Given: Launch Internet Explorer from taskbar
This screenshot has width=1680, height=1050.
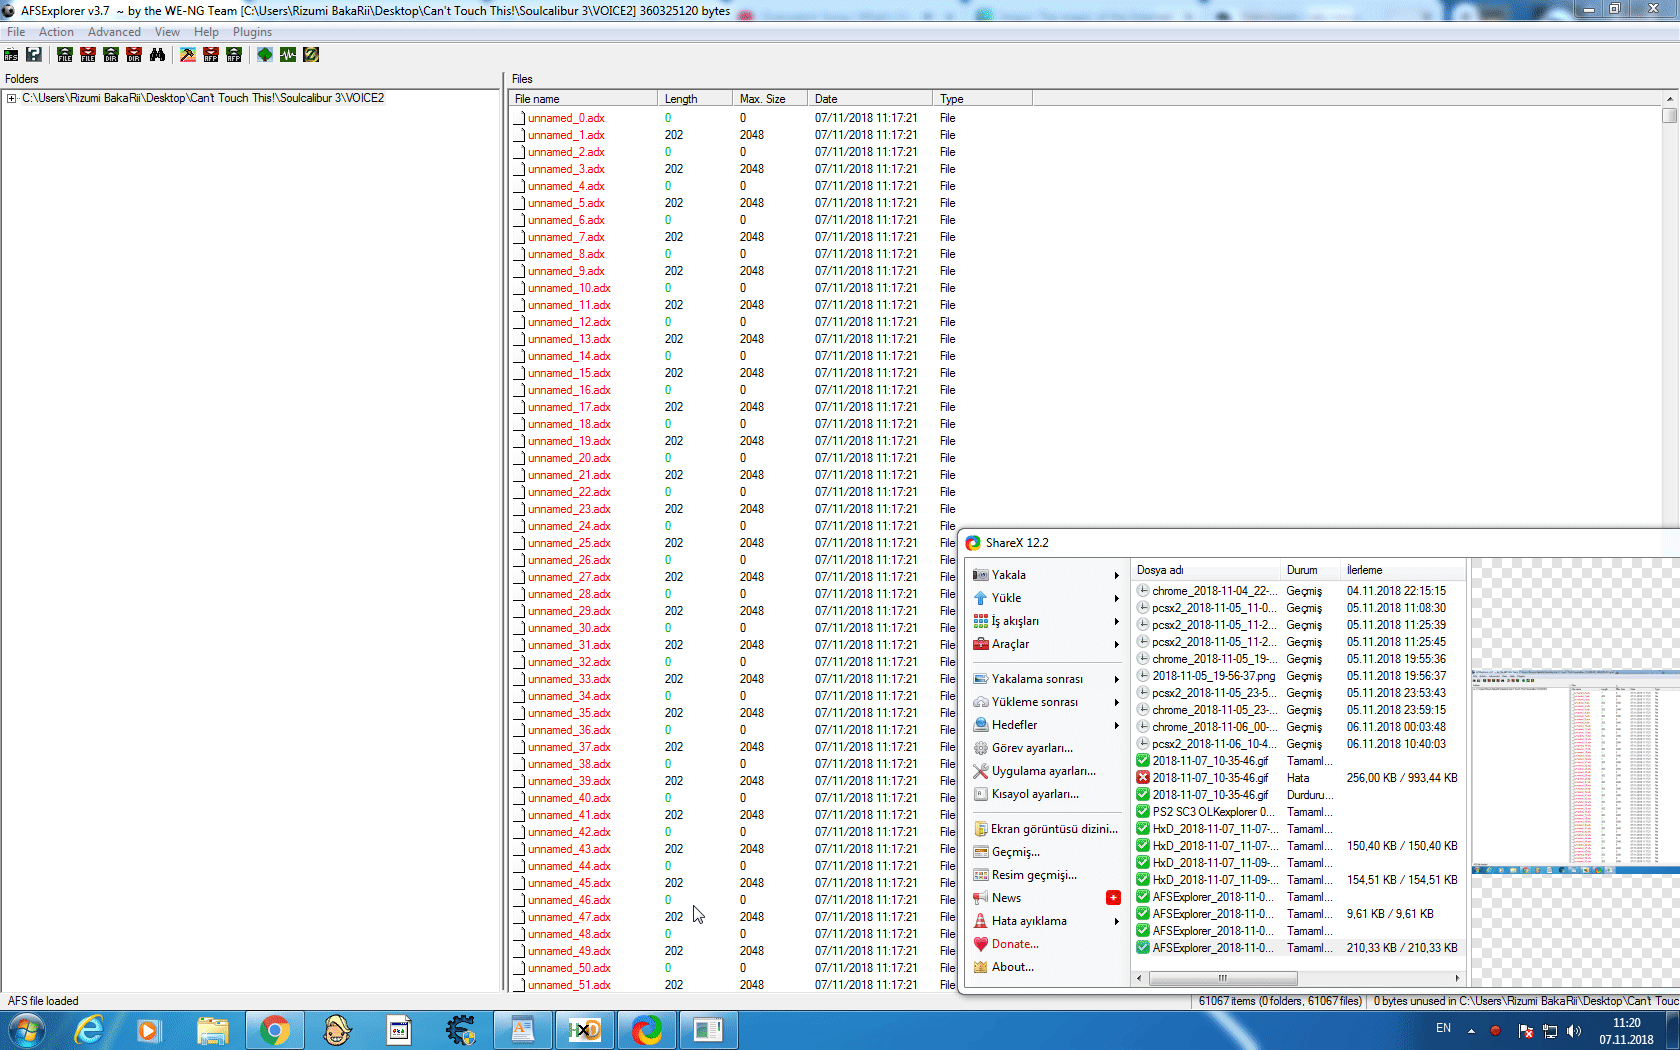Looking at the screenshot, I should click(x=89, y=1030).
